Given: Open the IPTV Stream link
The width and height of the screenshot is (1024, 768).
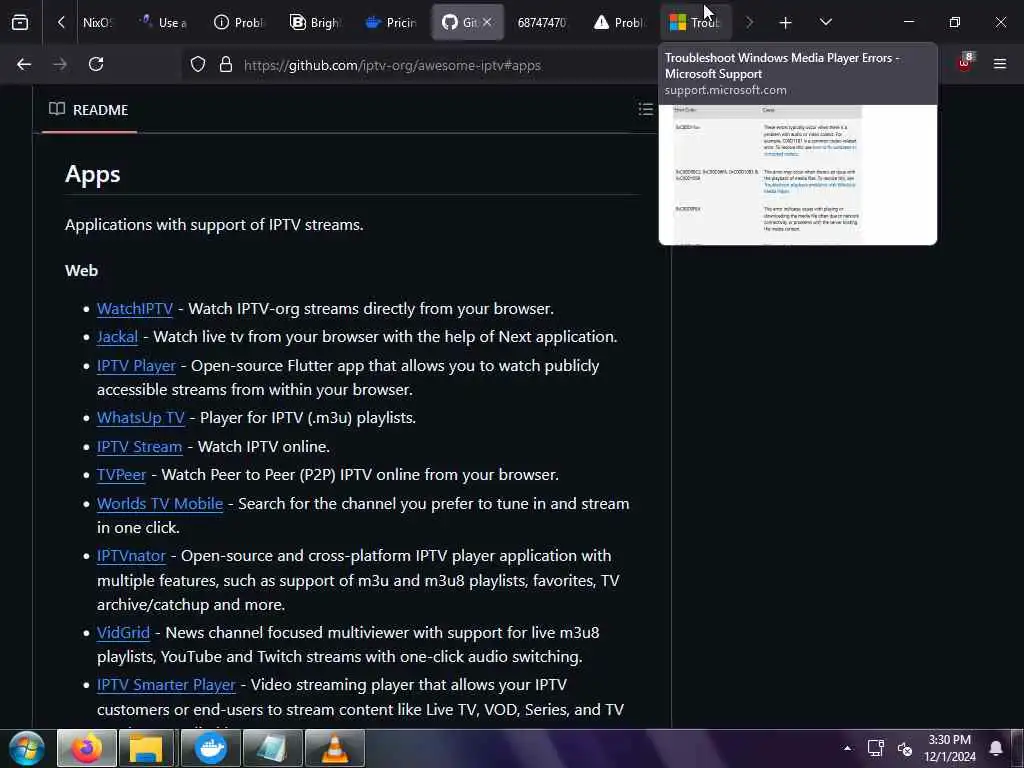Looking at the screenshot, I should tap(140, 447).
